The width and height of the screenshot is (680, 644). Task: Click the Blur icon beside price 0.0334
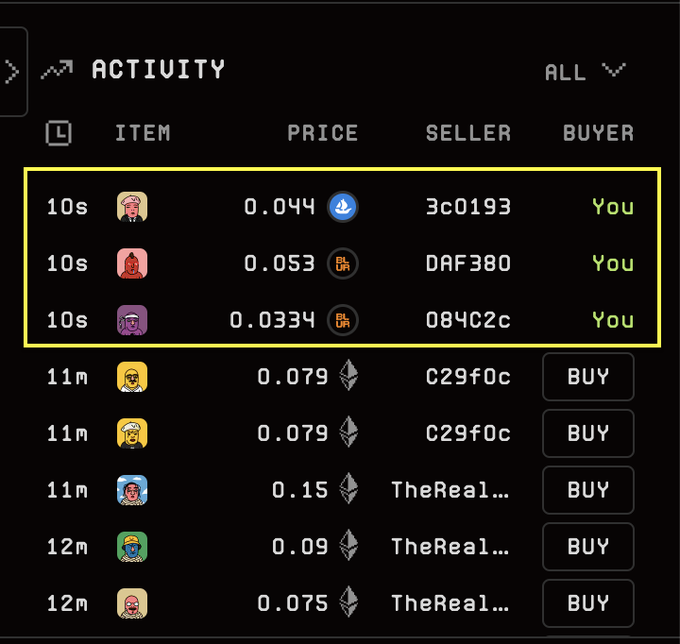[343, 320]
